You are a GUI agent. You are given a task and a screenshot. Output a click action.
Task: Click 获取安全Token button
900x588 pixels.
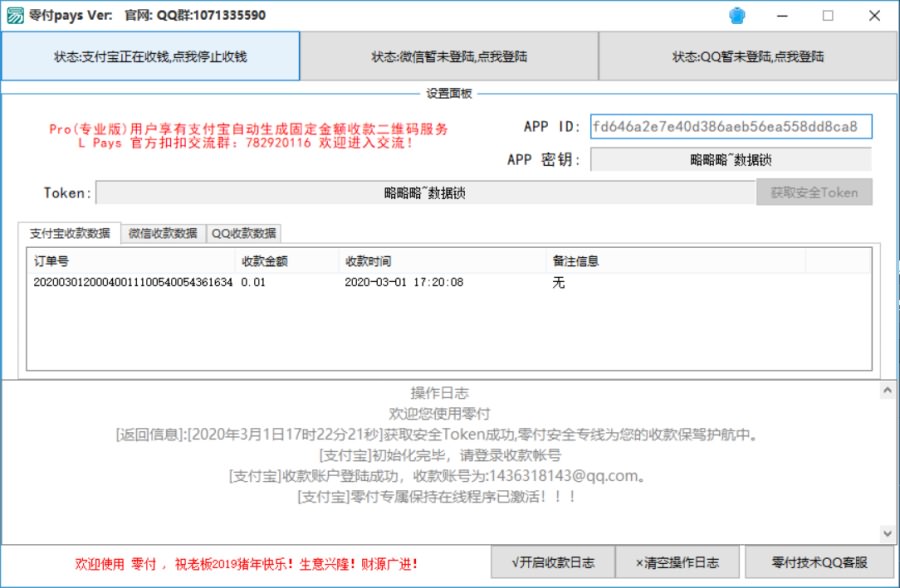click(814, 192)
